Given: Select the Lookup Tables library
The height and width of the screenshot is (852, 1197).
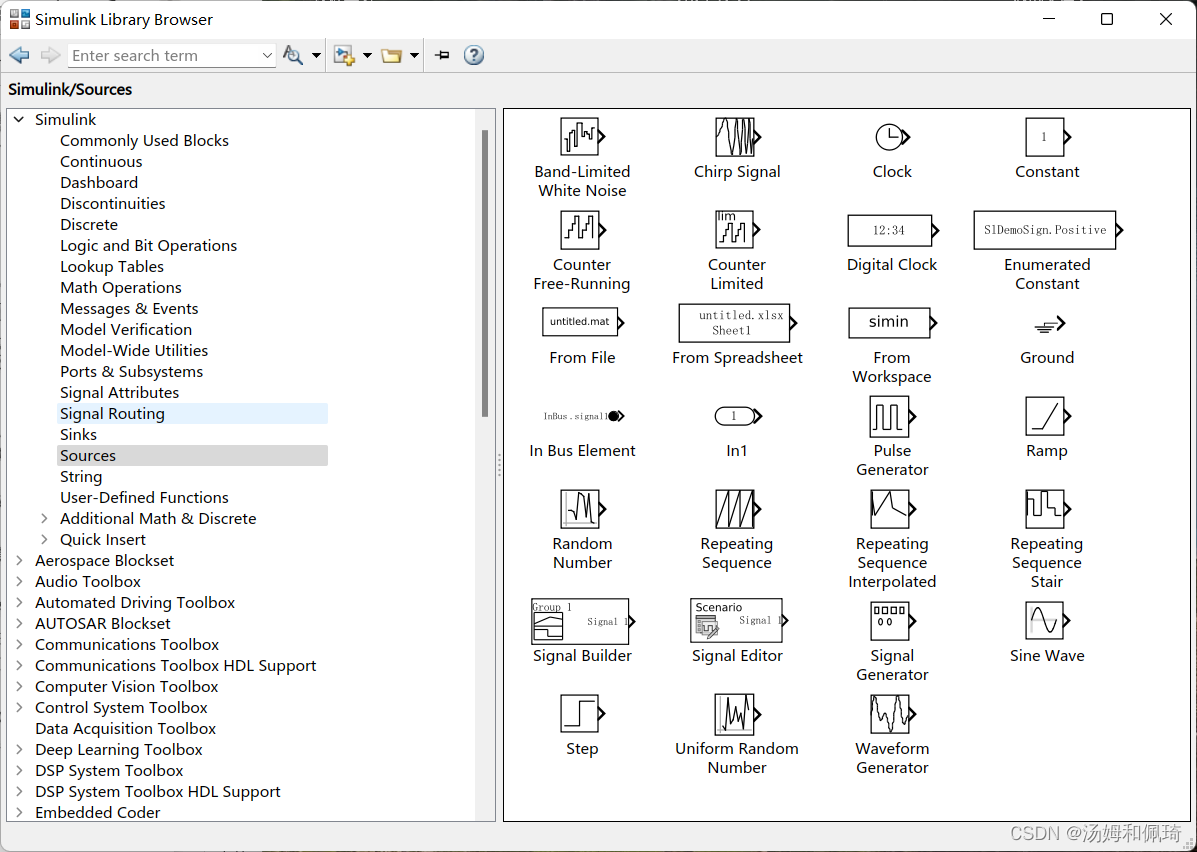Looking at the screenshot, I should pos(112,266).
